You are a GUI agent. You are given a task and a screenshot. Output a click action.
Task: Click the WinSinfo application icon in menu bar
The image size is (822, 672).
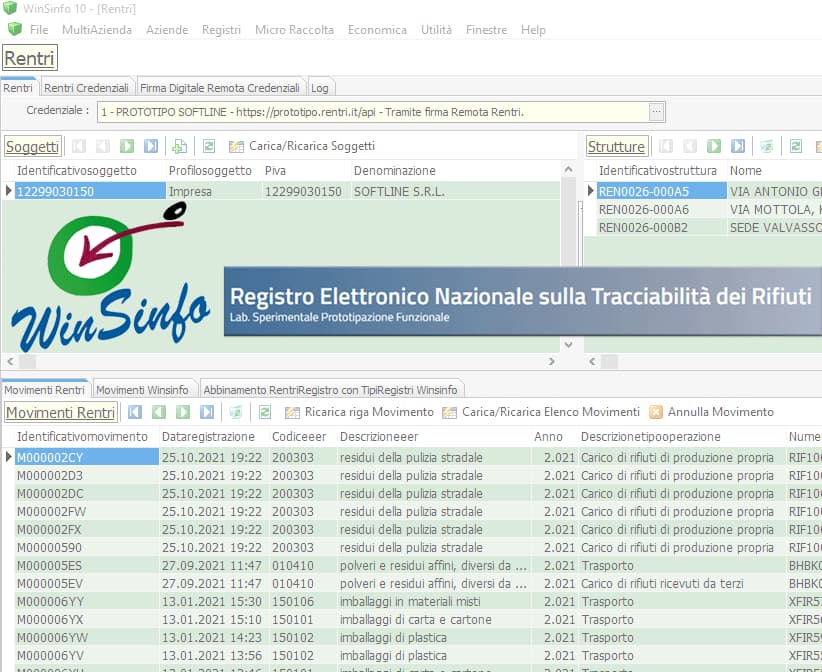15,29
